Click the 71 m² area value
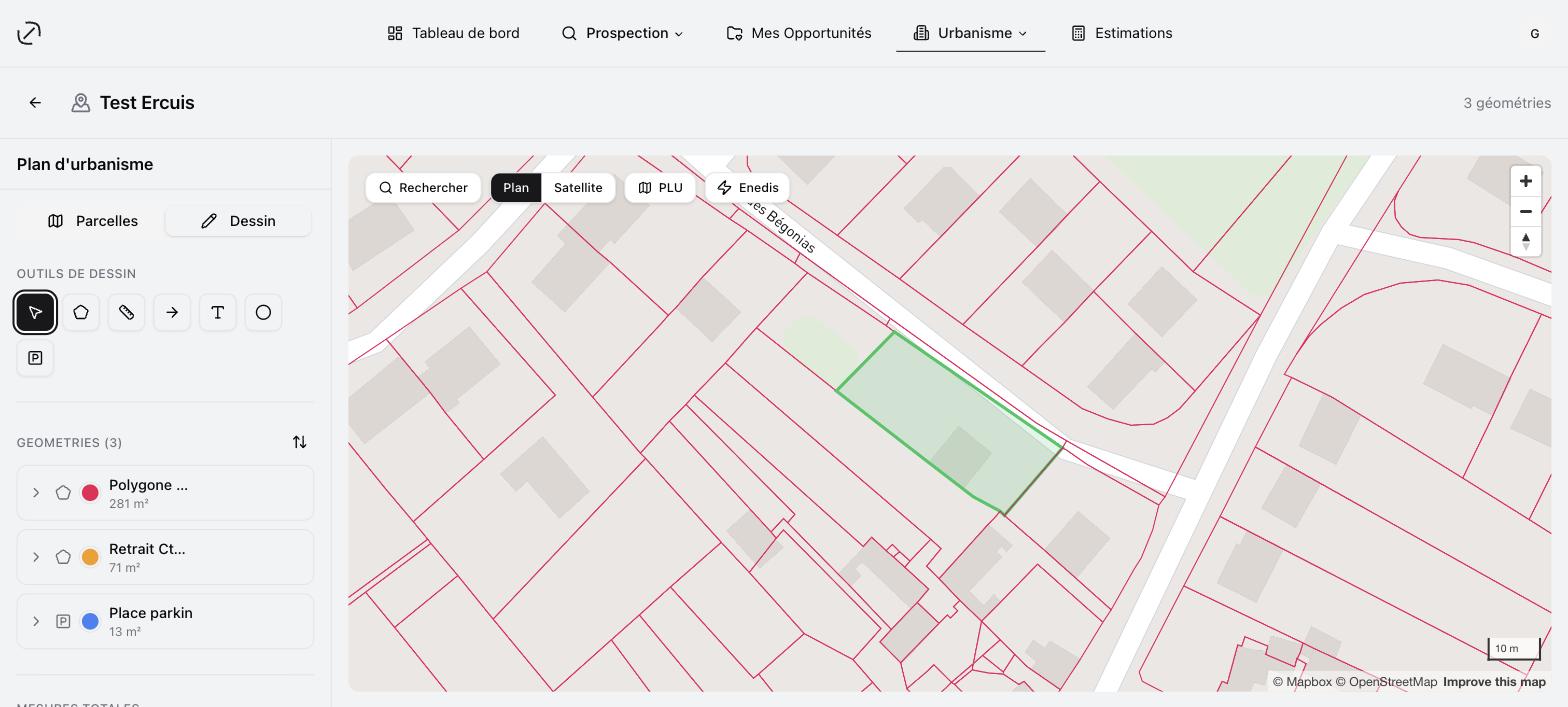 pyautogui.click(x=124, y=568)
